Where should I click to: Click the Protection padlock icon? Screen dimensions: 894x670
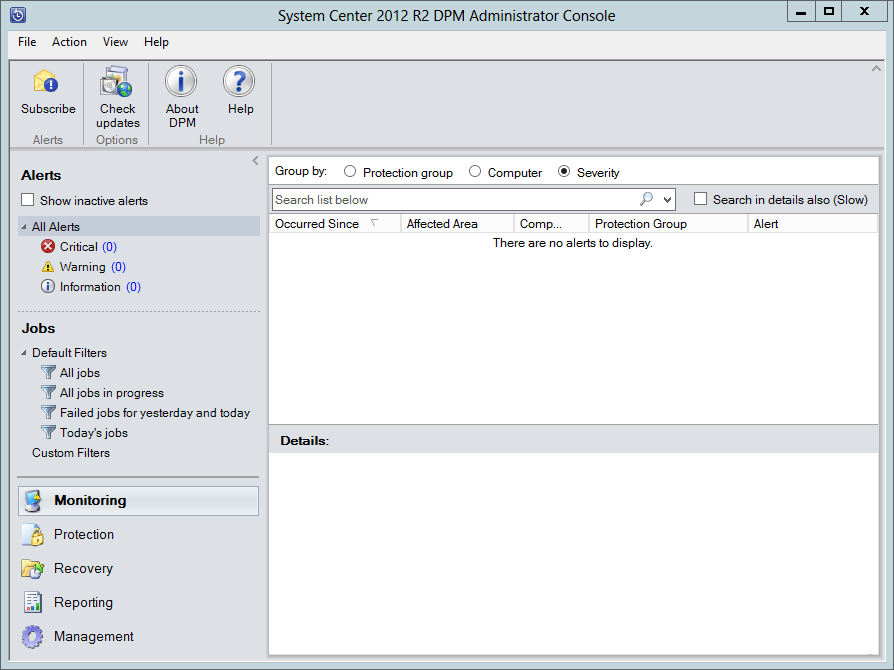[x=33, y=534]
